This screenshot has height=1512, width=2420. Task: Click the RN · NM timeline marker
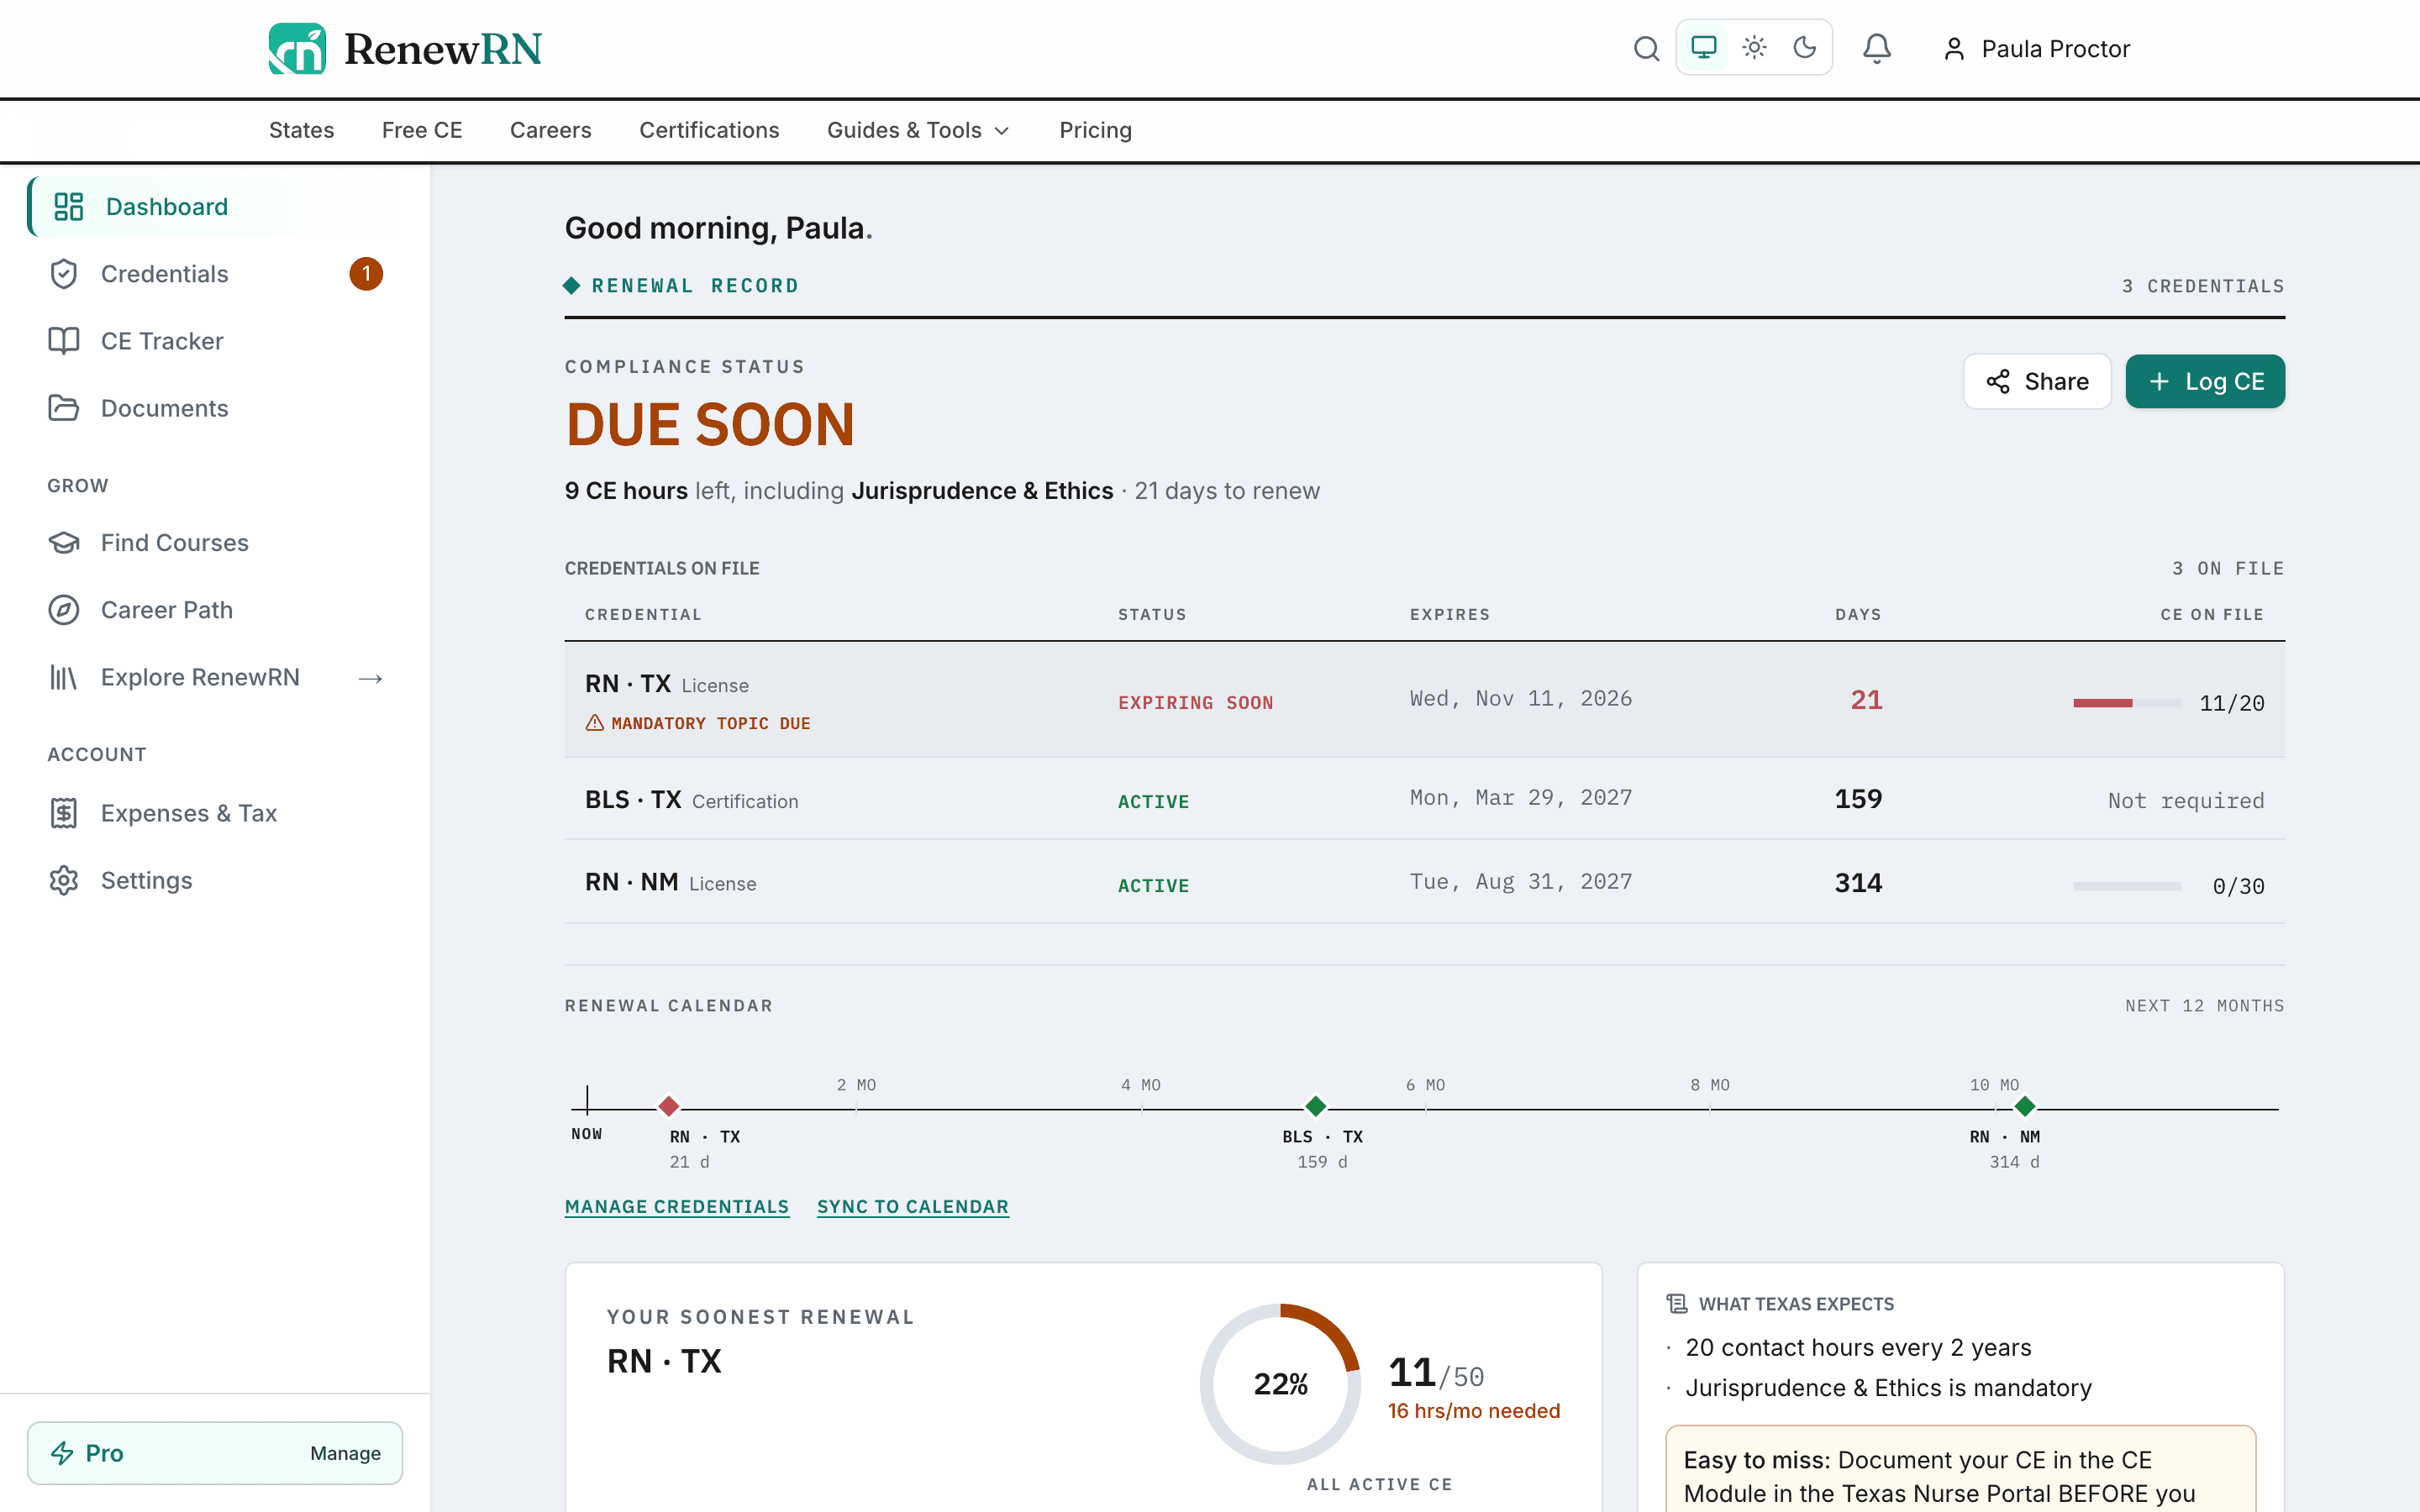pyautogui.click(x=2025, y=1106)
